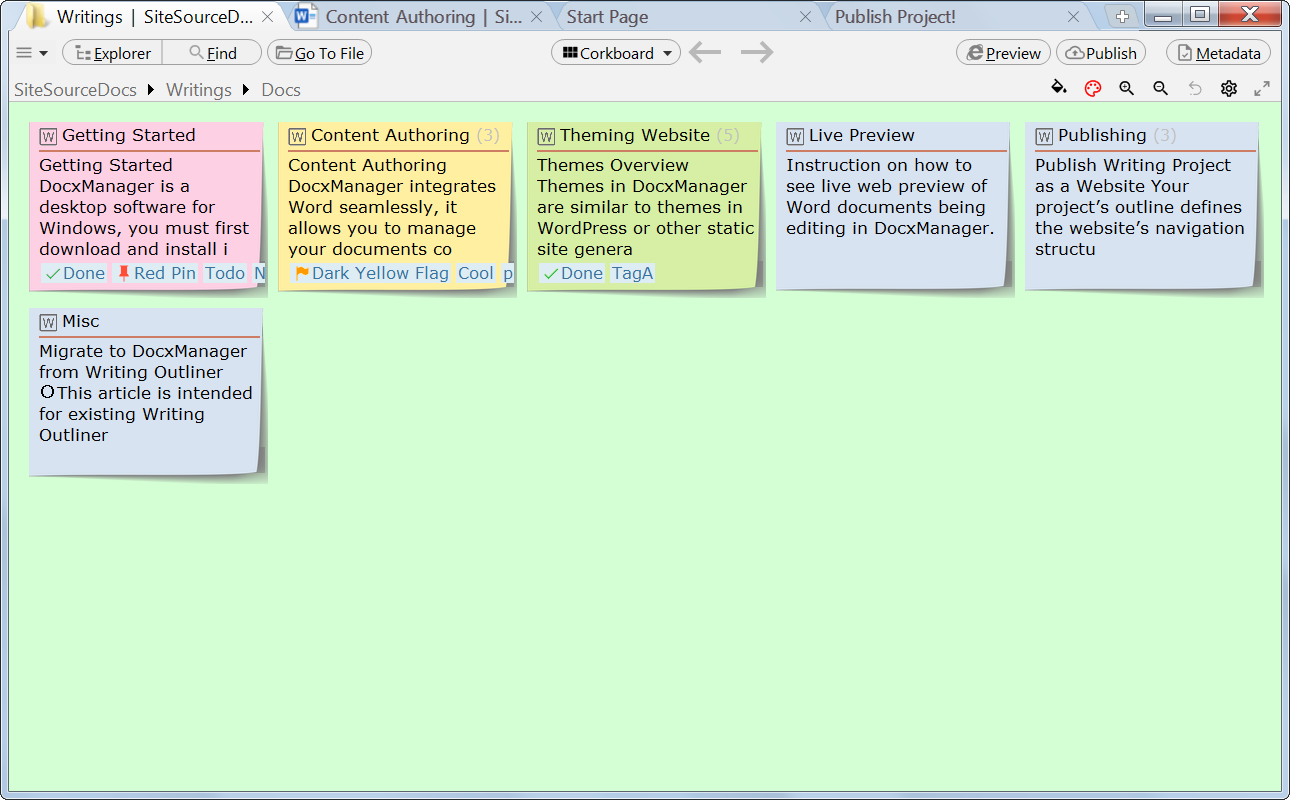Click the undo arrow icon
The image size is (1290, 800).
[x=1195, y=88]
